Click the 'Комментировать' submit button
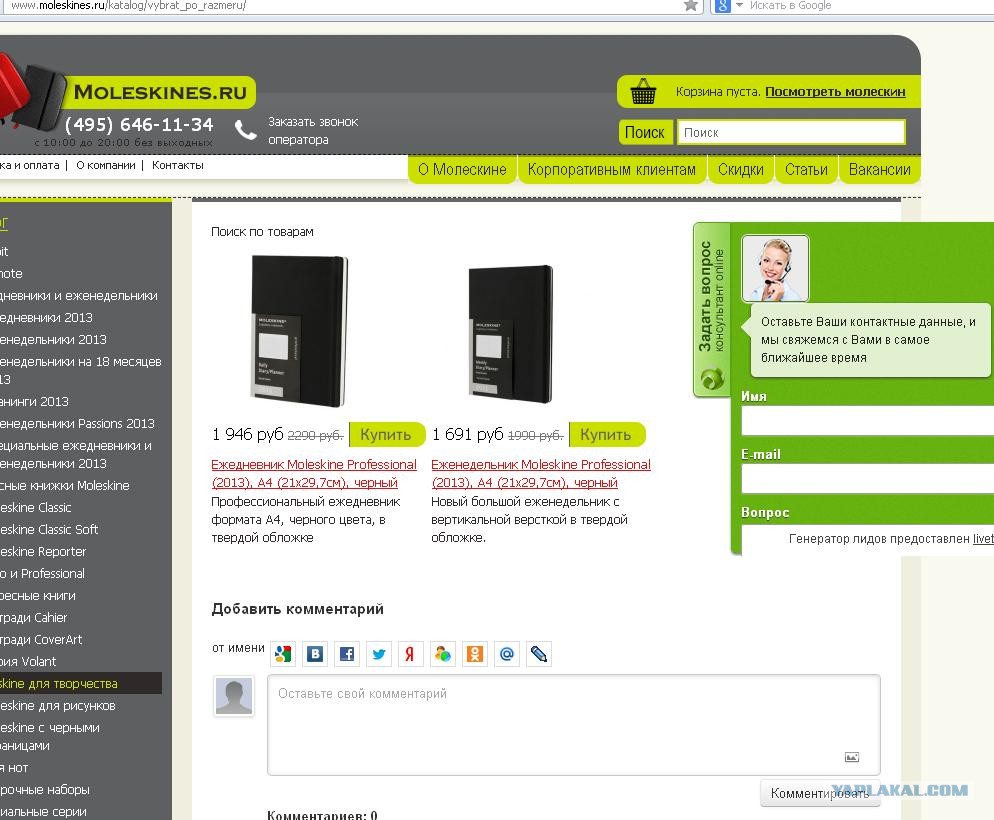The height and width of the screenshot is (820, 994). click(820, 793)
